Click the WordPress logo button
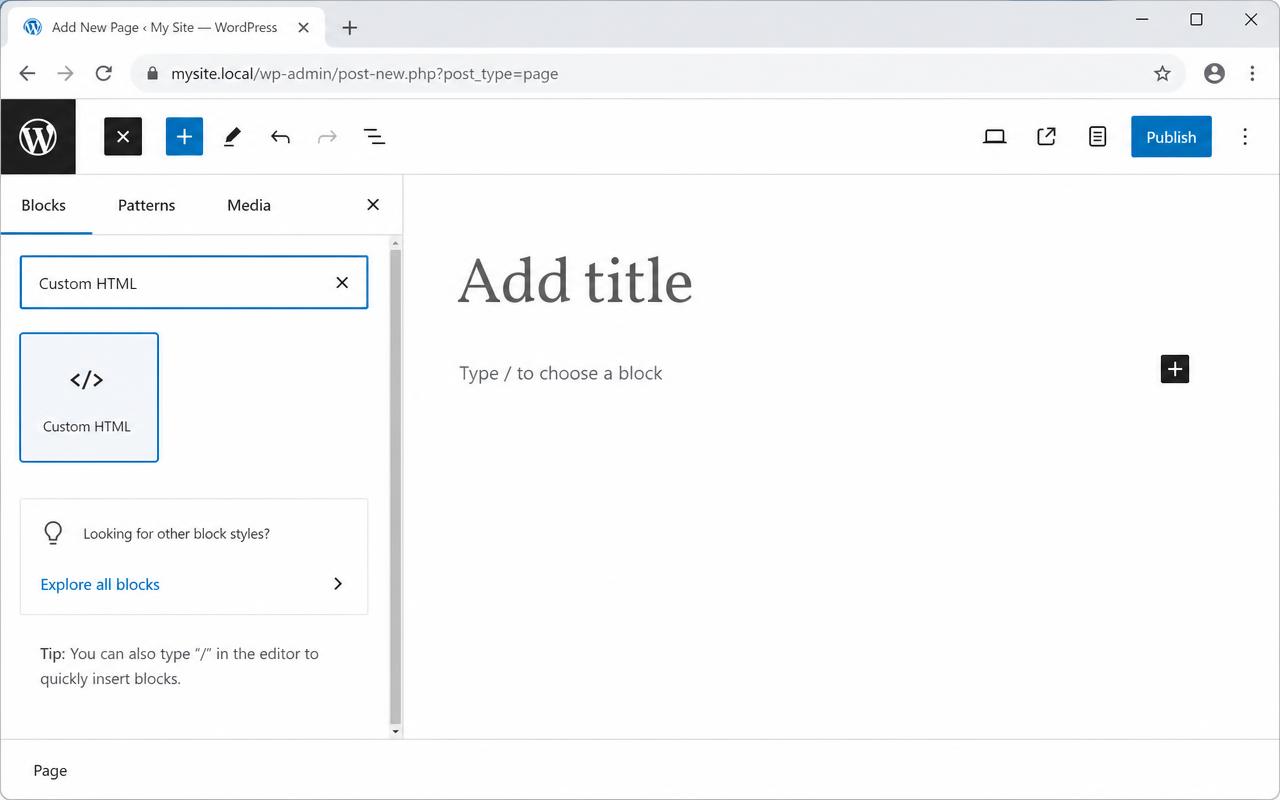This screenshot has height=800, width=1280. click(38, 137)
